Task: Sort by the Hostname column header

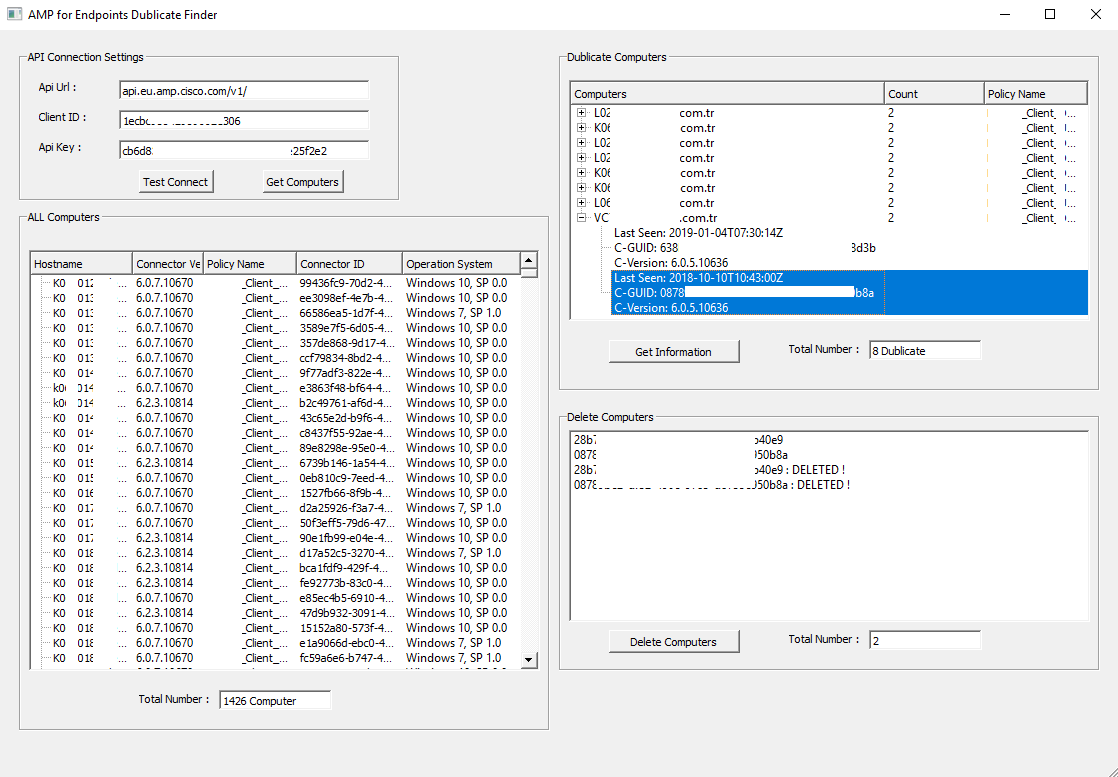Action: [x=81, y=264]
